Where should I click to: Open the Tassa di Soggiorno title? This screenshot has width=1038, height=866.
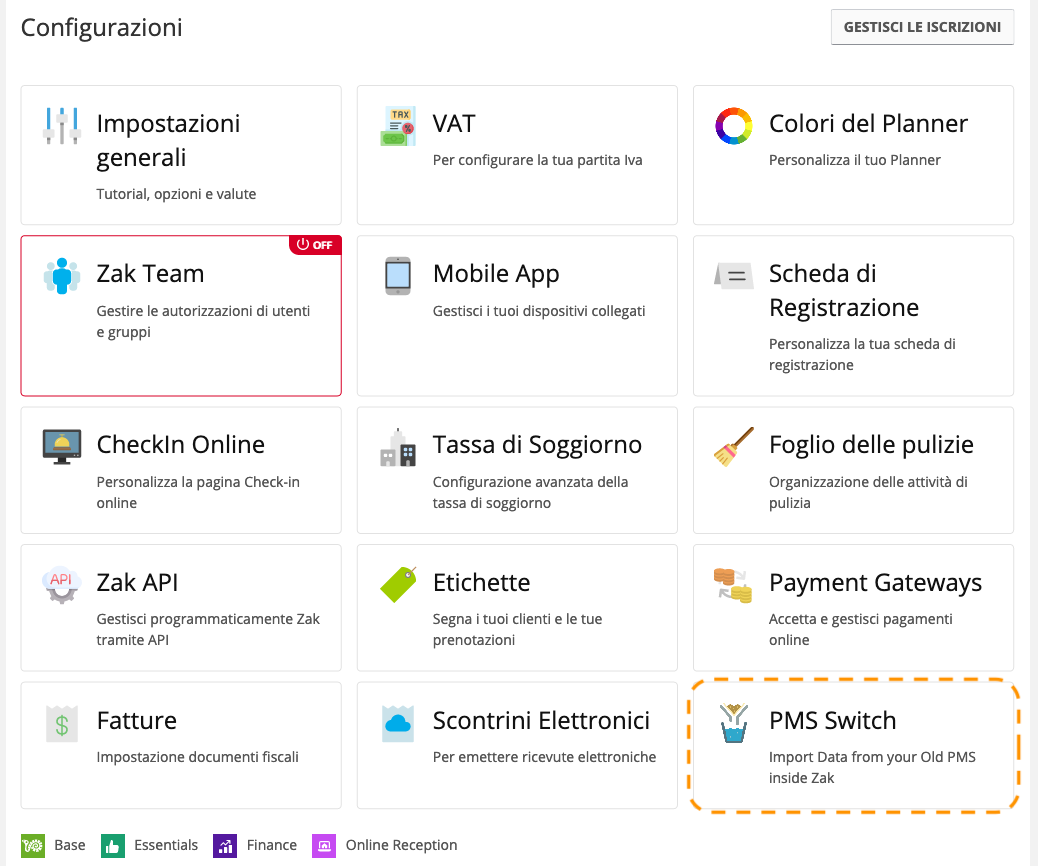point(537,444)
